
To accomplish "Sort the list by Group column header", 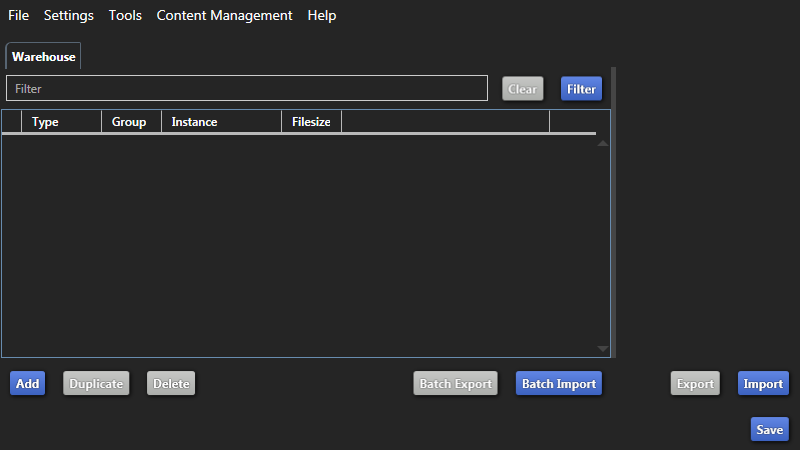I will [x=129, y=122].
